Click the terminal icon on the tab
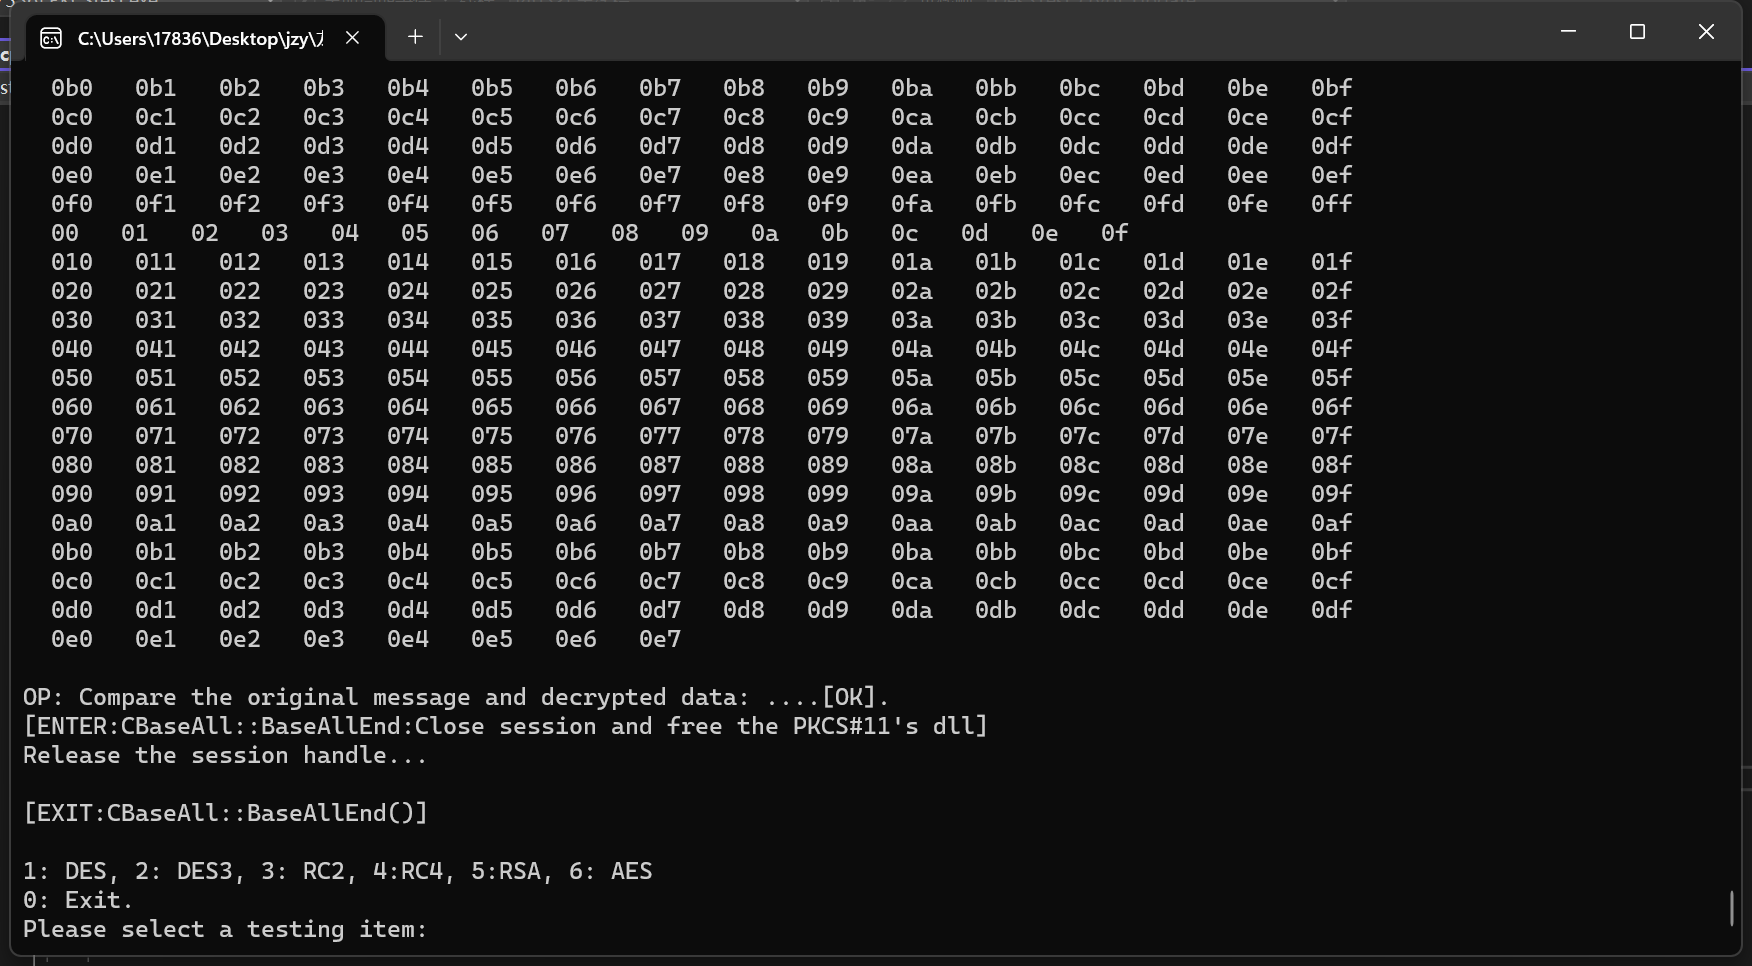This screenshot has height=966, width=1752. click(x=50, y=38)
